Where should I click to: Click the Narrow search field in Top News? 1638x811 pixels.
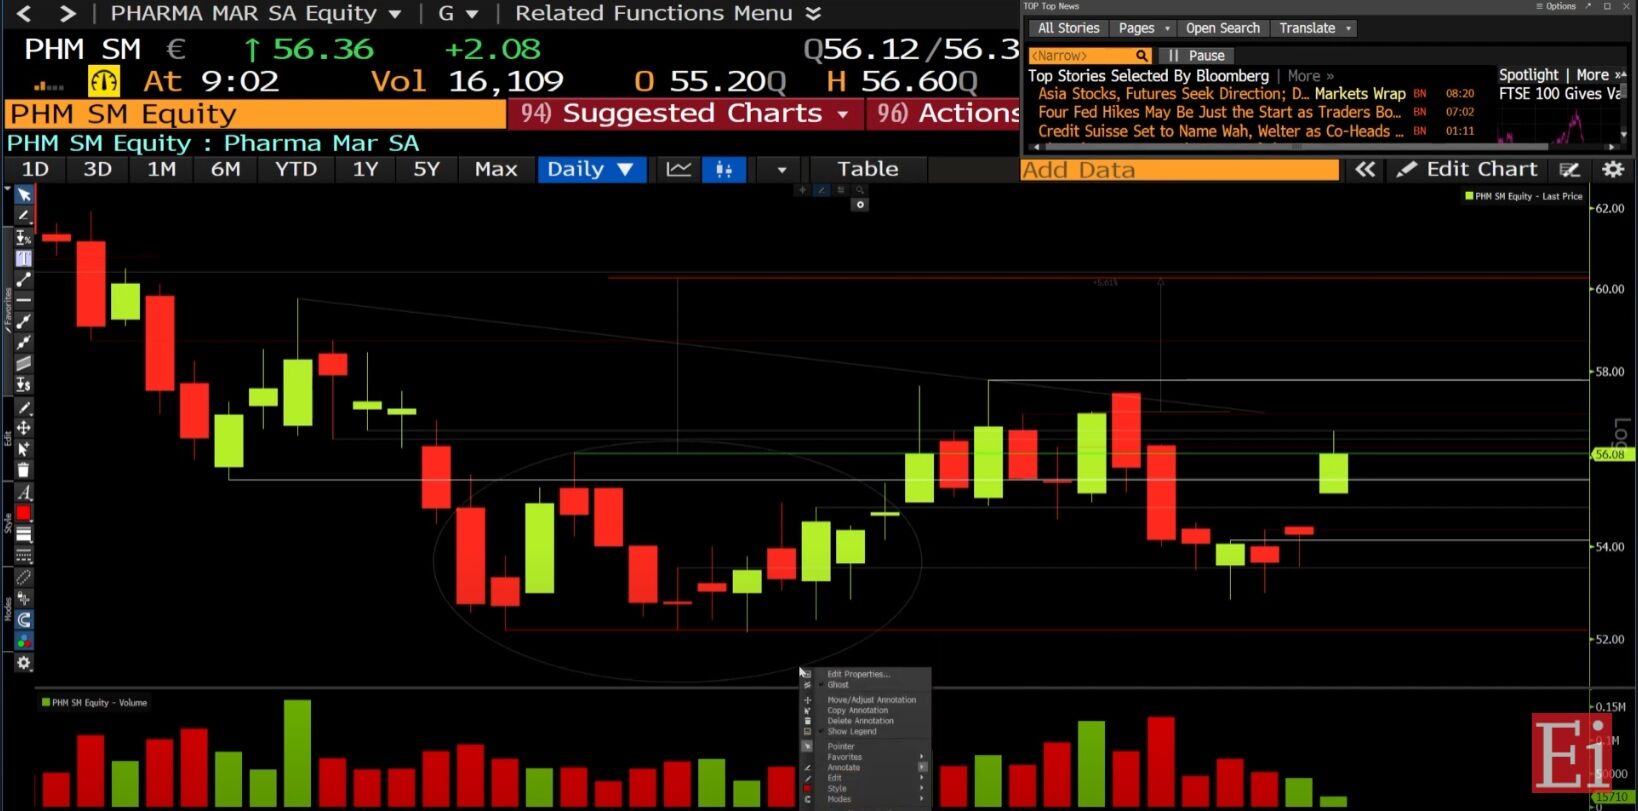[1090, 56]
